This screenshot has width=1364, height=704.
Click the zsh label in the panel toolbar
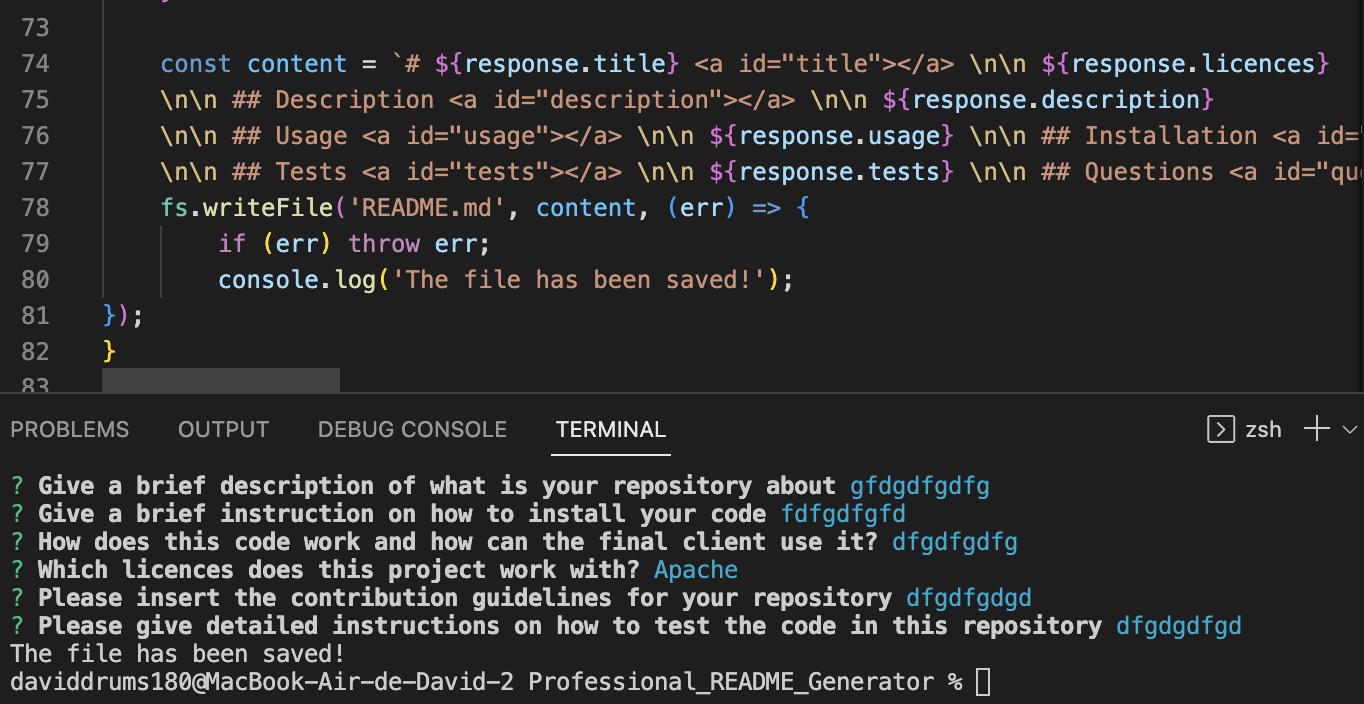tap(1263, 429)
